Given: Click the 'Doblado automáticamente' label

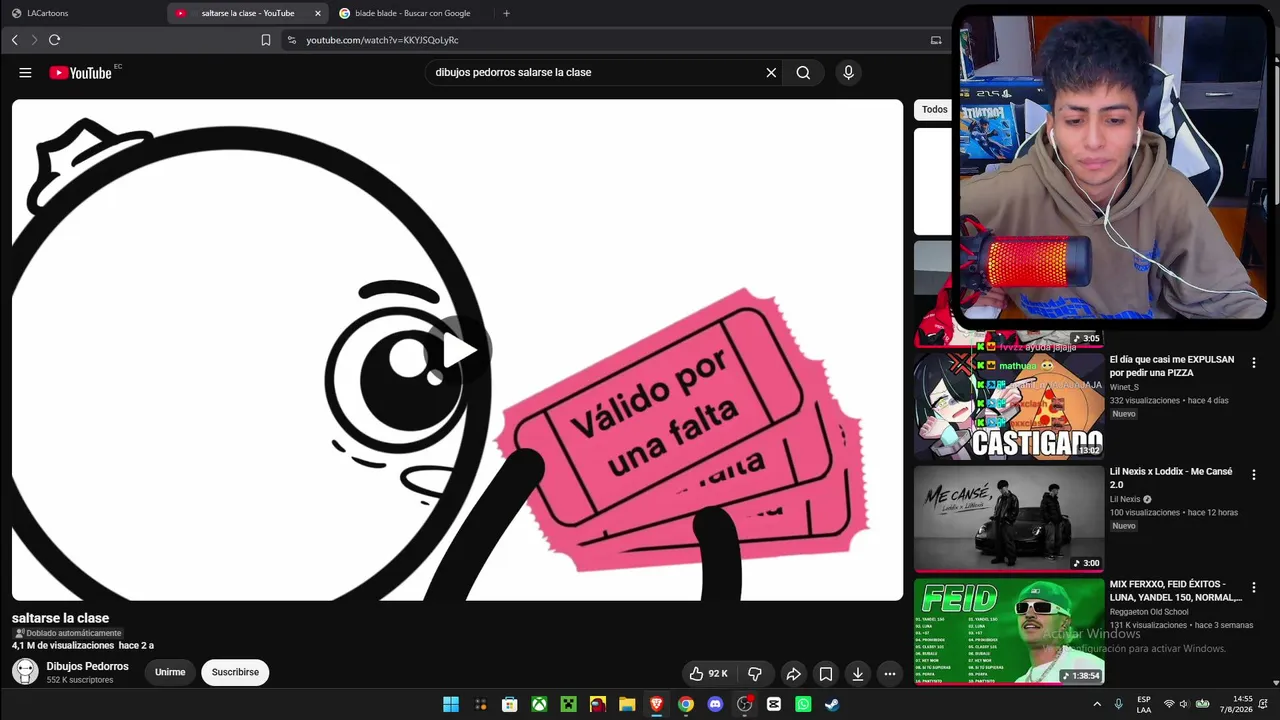Looking at the screenshot, I should (x=67, y=633).
